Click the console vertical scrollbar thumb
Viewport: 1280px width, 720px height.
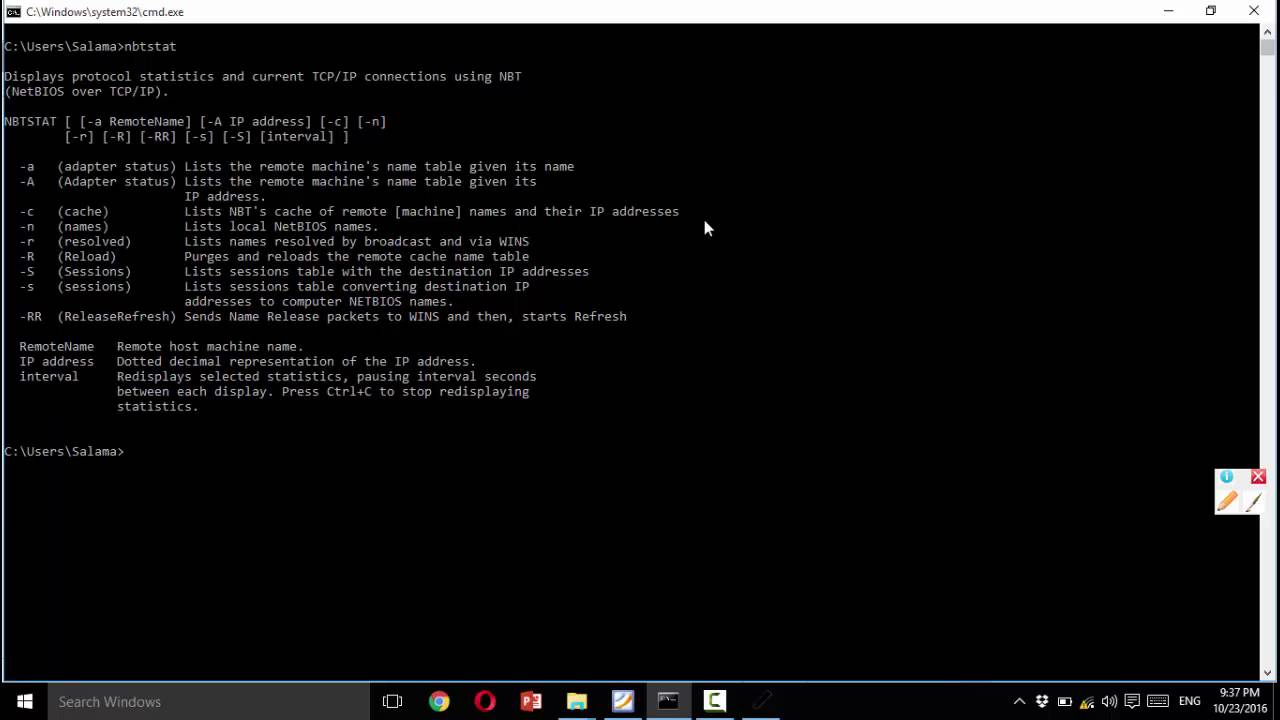pos(1268,47)
